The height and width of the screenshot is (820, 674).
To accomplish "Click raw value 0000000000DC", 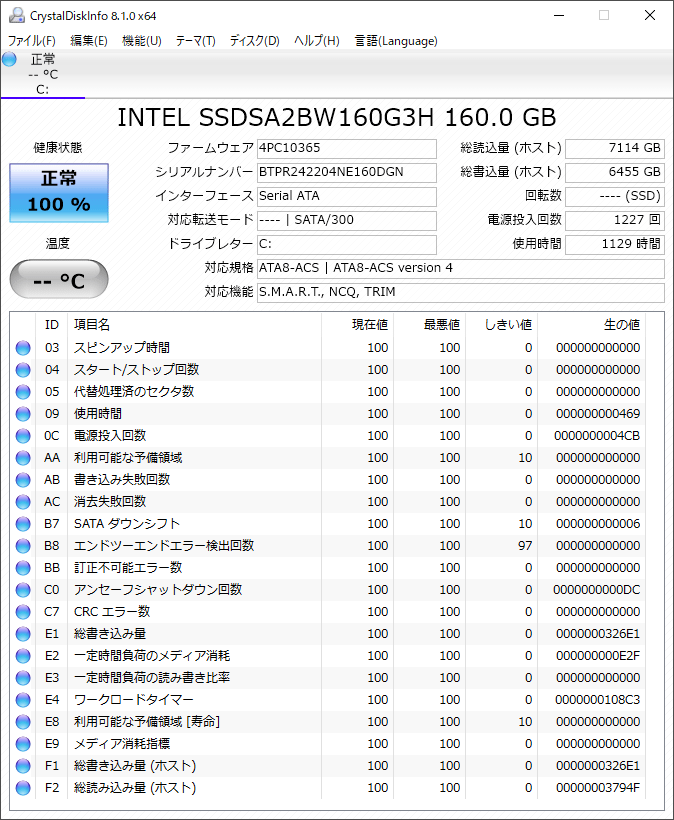I will coord(597,589).
